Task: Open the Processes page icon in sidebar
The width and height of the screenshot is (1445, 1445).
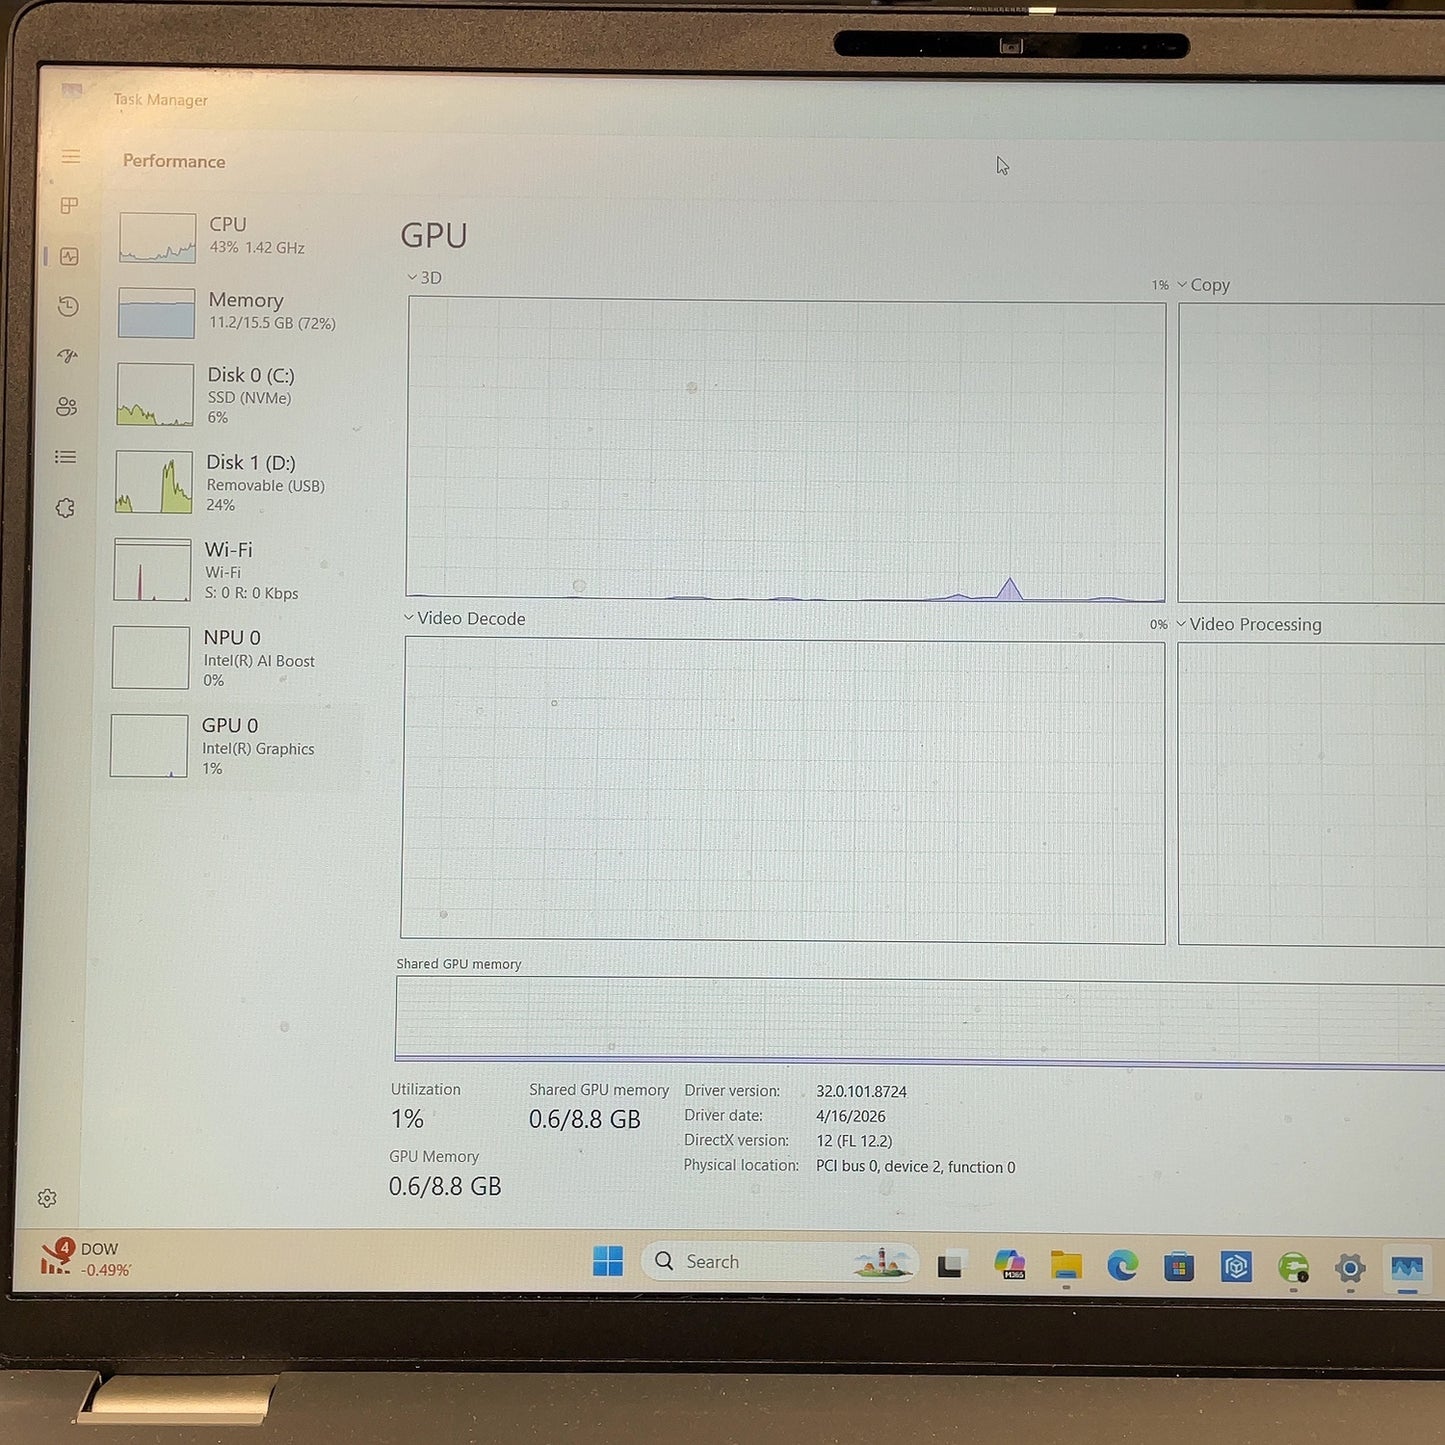Action: click(69, 206)
